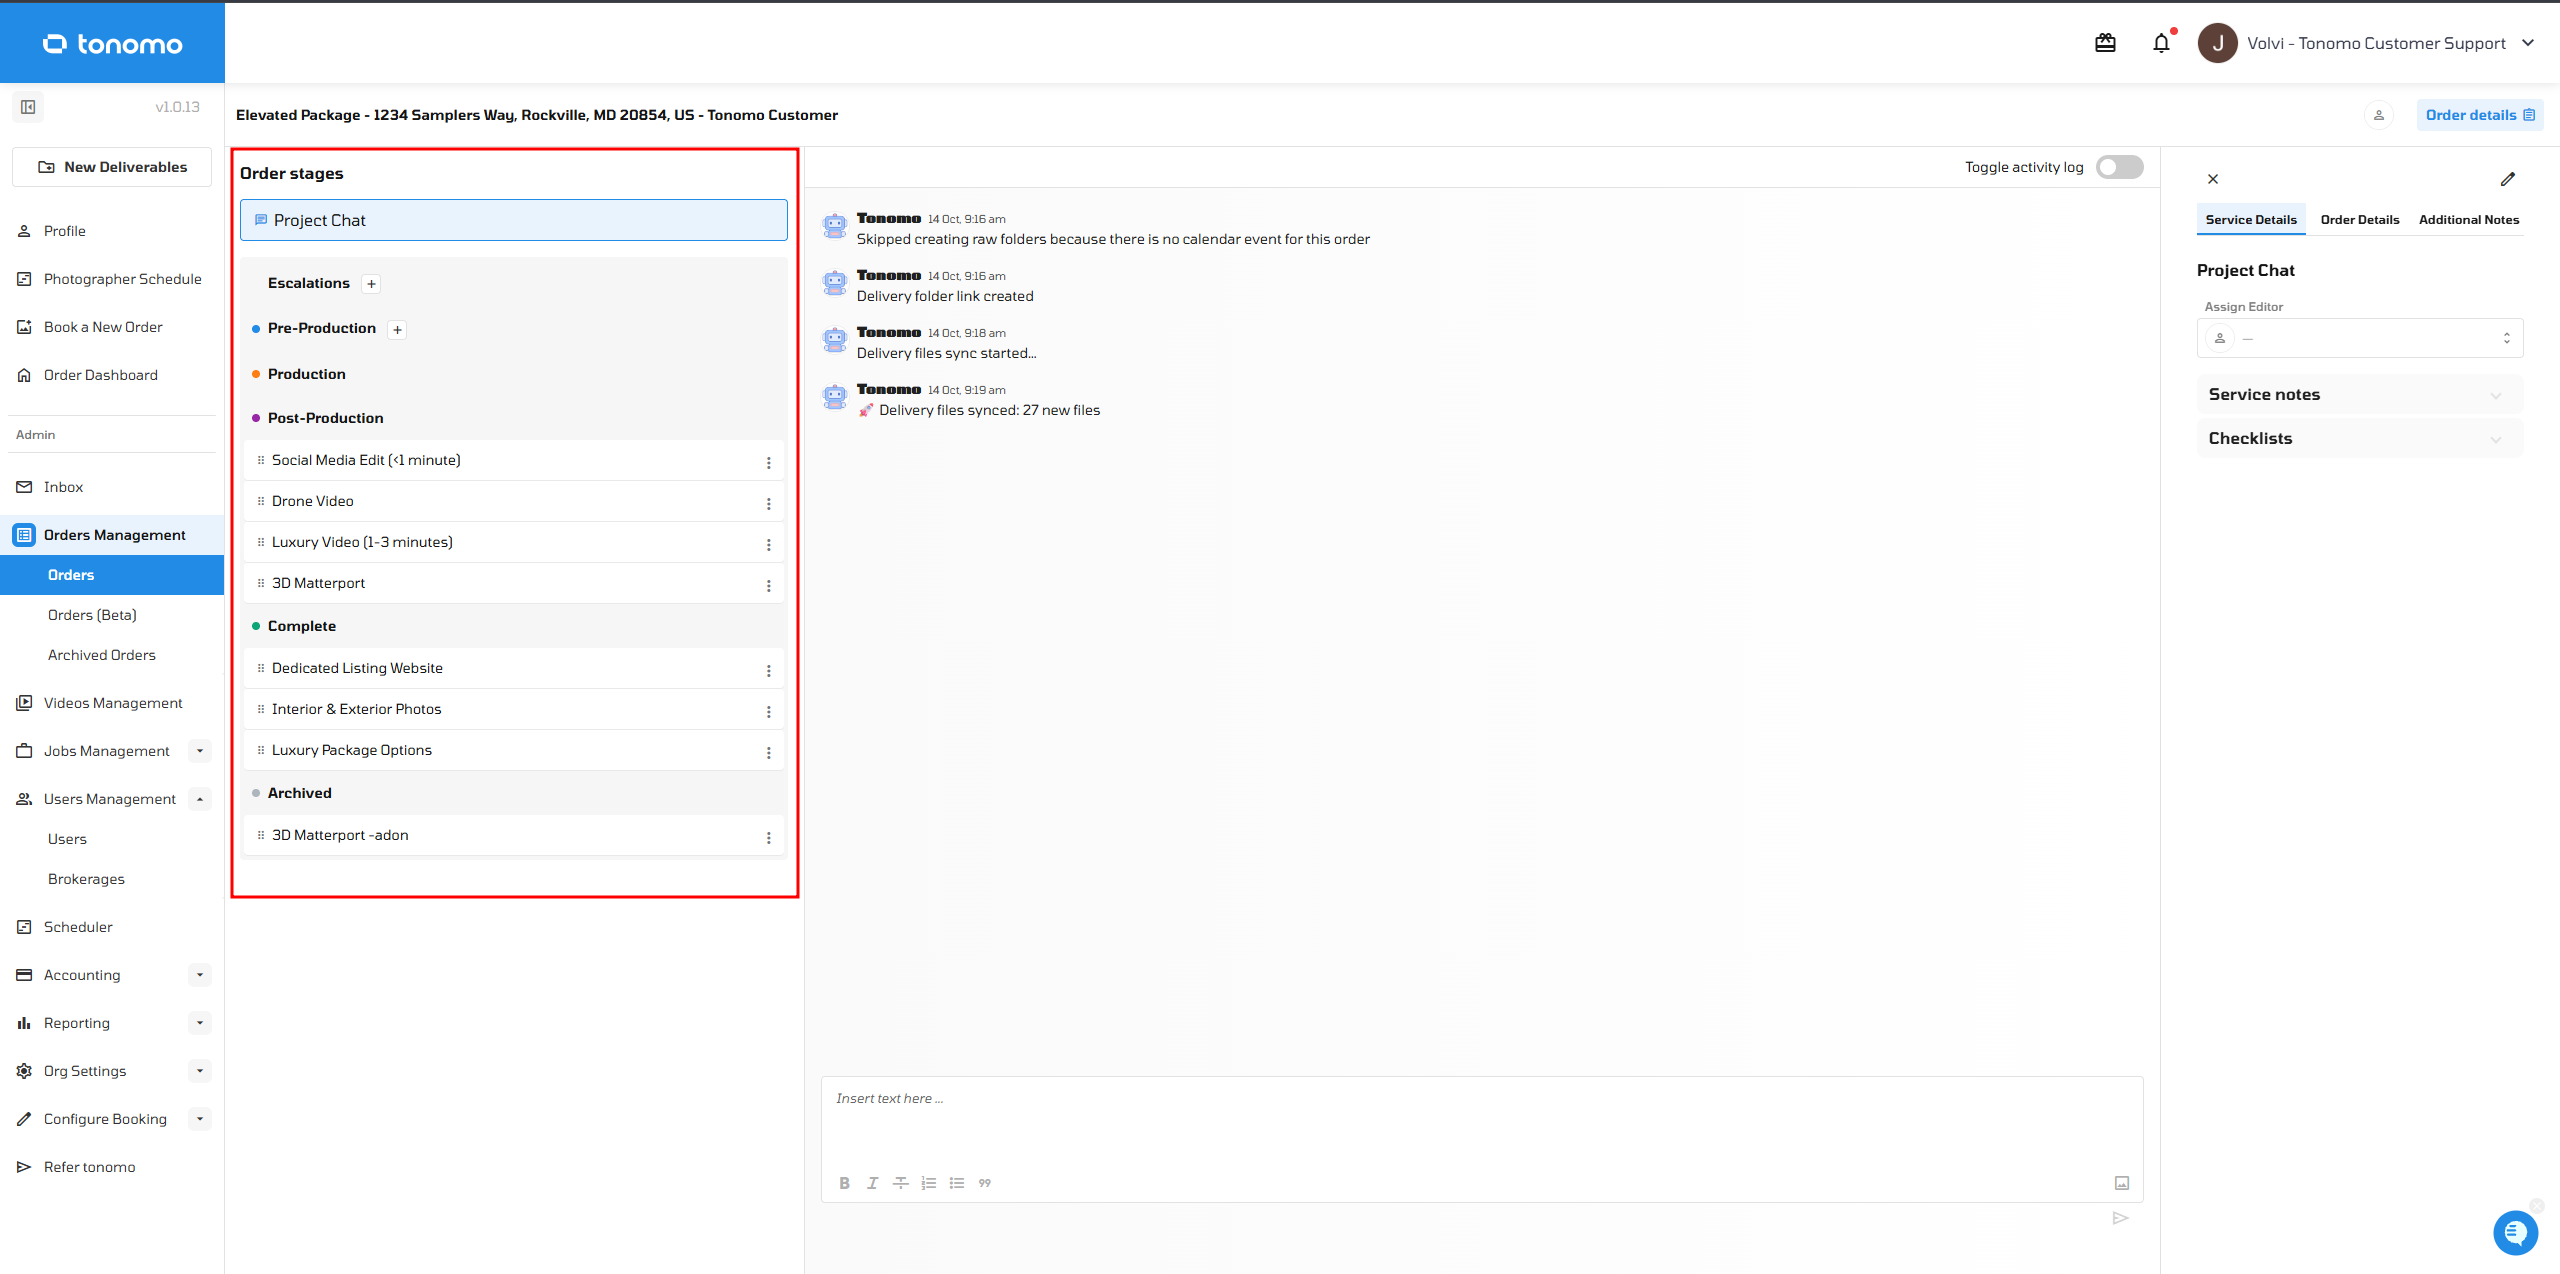Click the assign user icon near Order details
Viewport: 2560px width, 1274px height.
pyautogui.click(x=2379, y=115)
